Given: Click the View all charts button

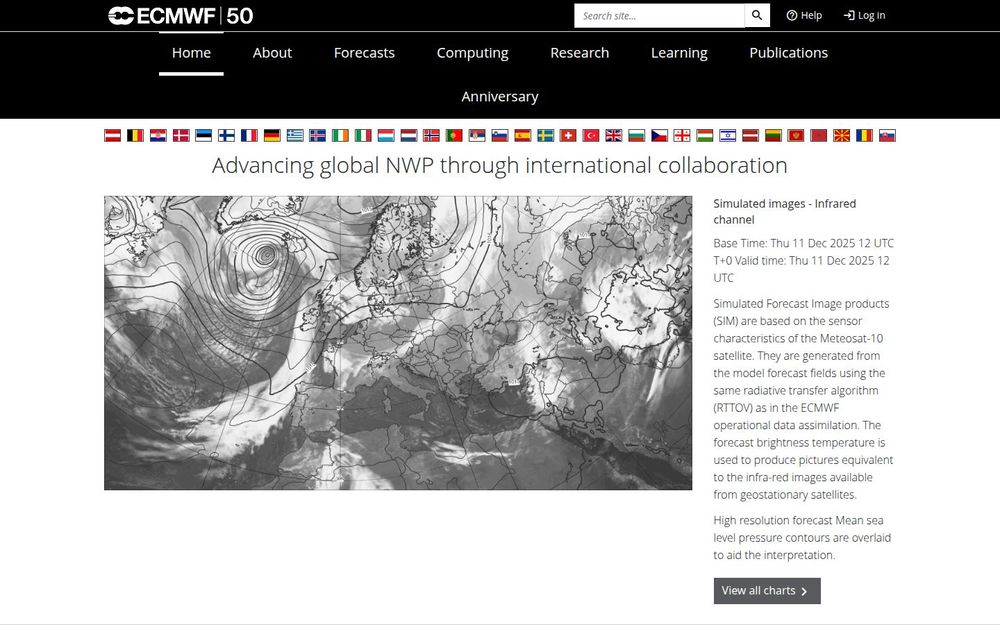Looking at the screenshot, I should click(x=767, y=591).
